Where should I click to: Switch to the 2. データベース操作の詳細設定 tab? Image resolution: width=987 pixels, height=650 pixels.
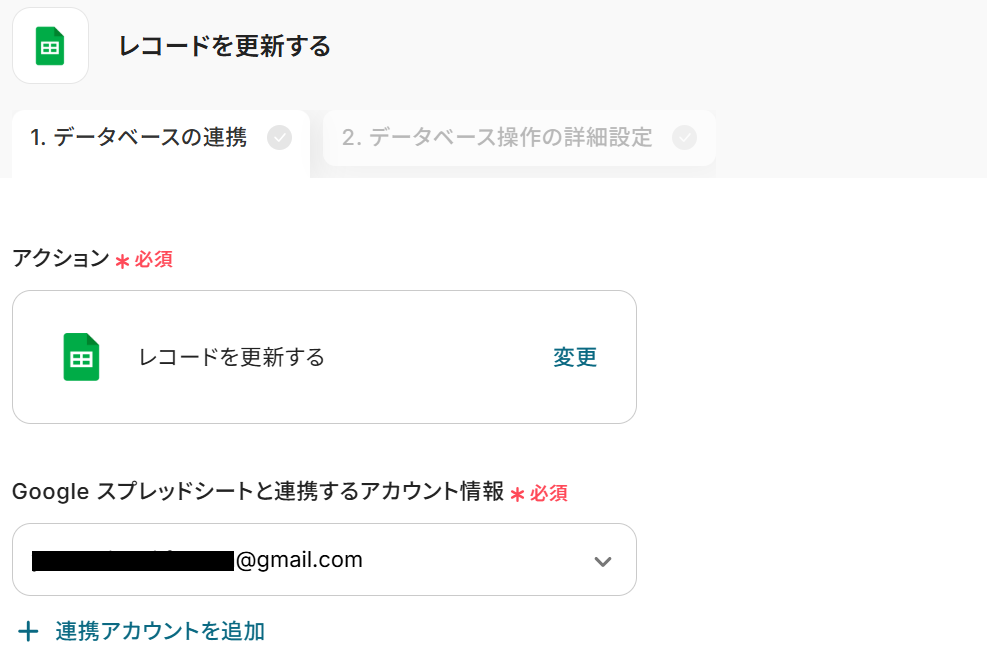[x=497, y=138]
